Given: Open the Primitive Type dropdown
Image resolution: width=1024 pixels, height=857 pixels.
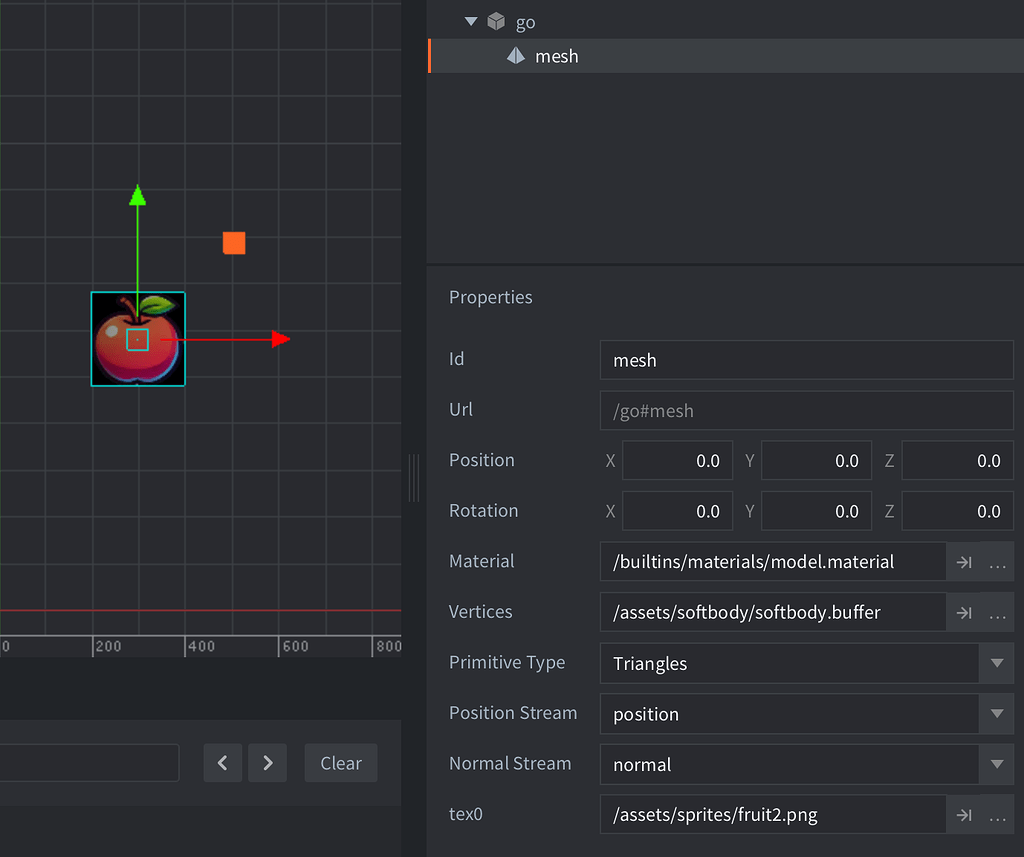Looking at the screenshot, I should tap(997, 663).
